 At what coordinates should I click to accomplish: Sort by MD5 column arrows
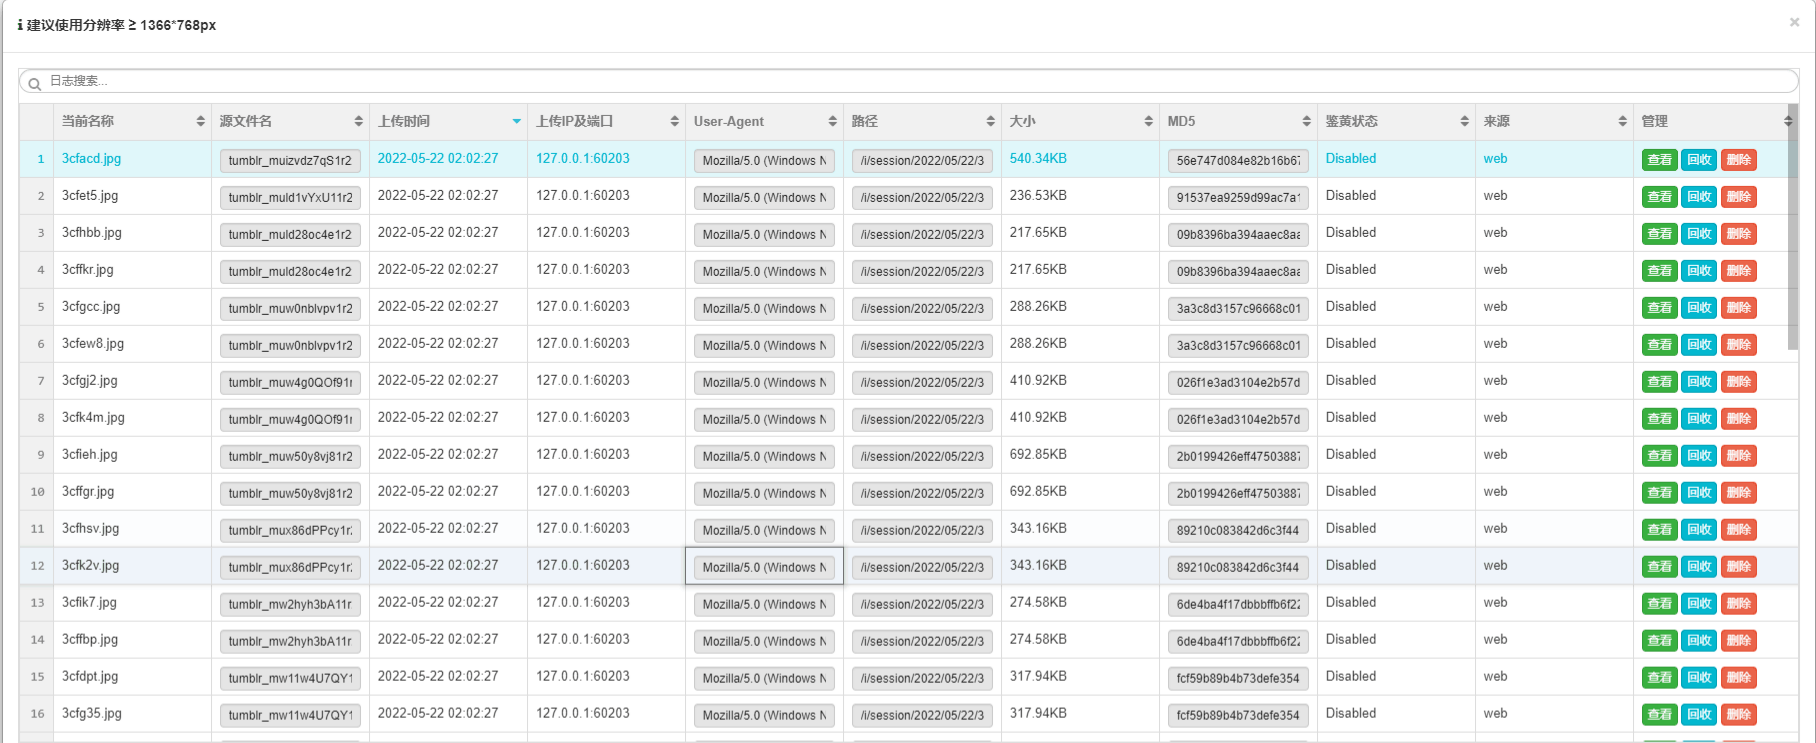click(x=1306, y=121)
